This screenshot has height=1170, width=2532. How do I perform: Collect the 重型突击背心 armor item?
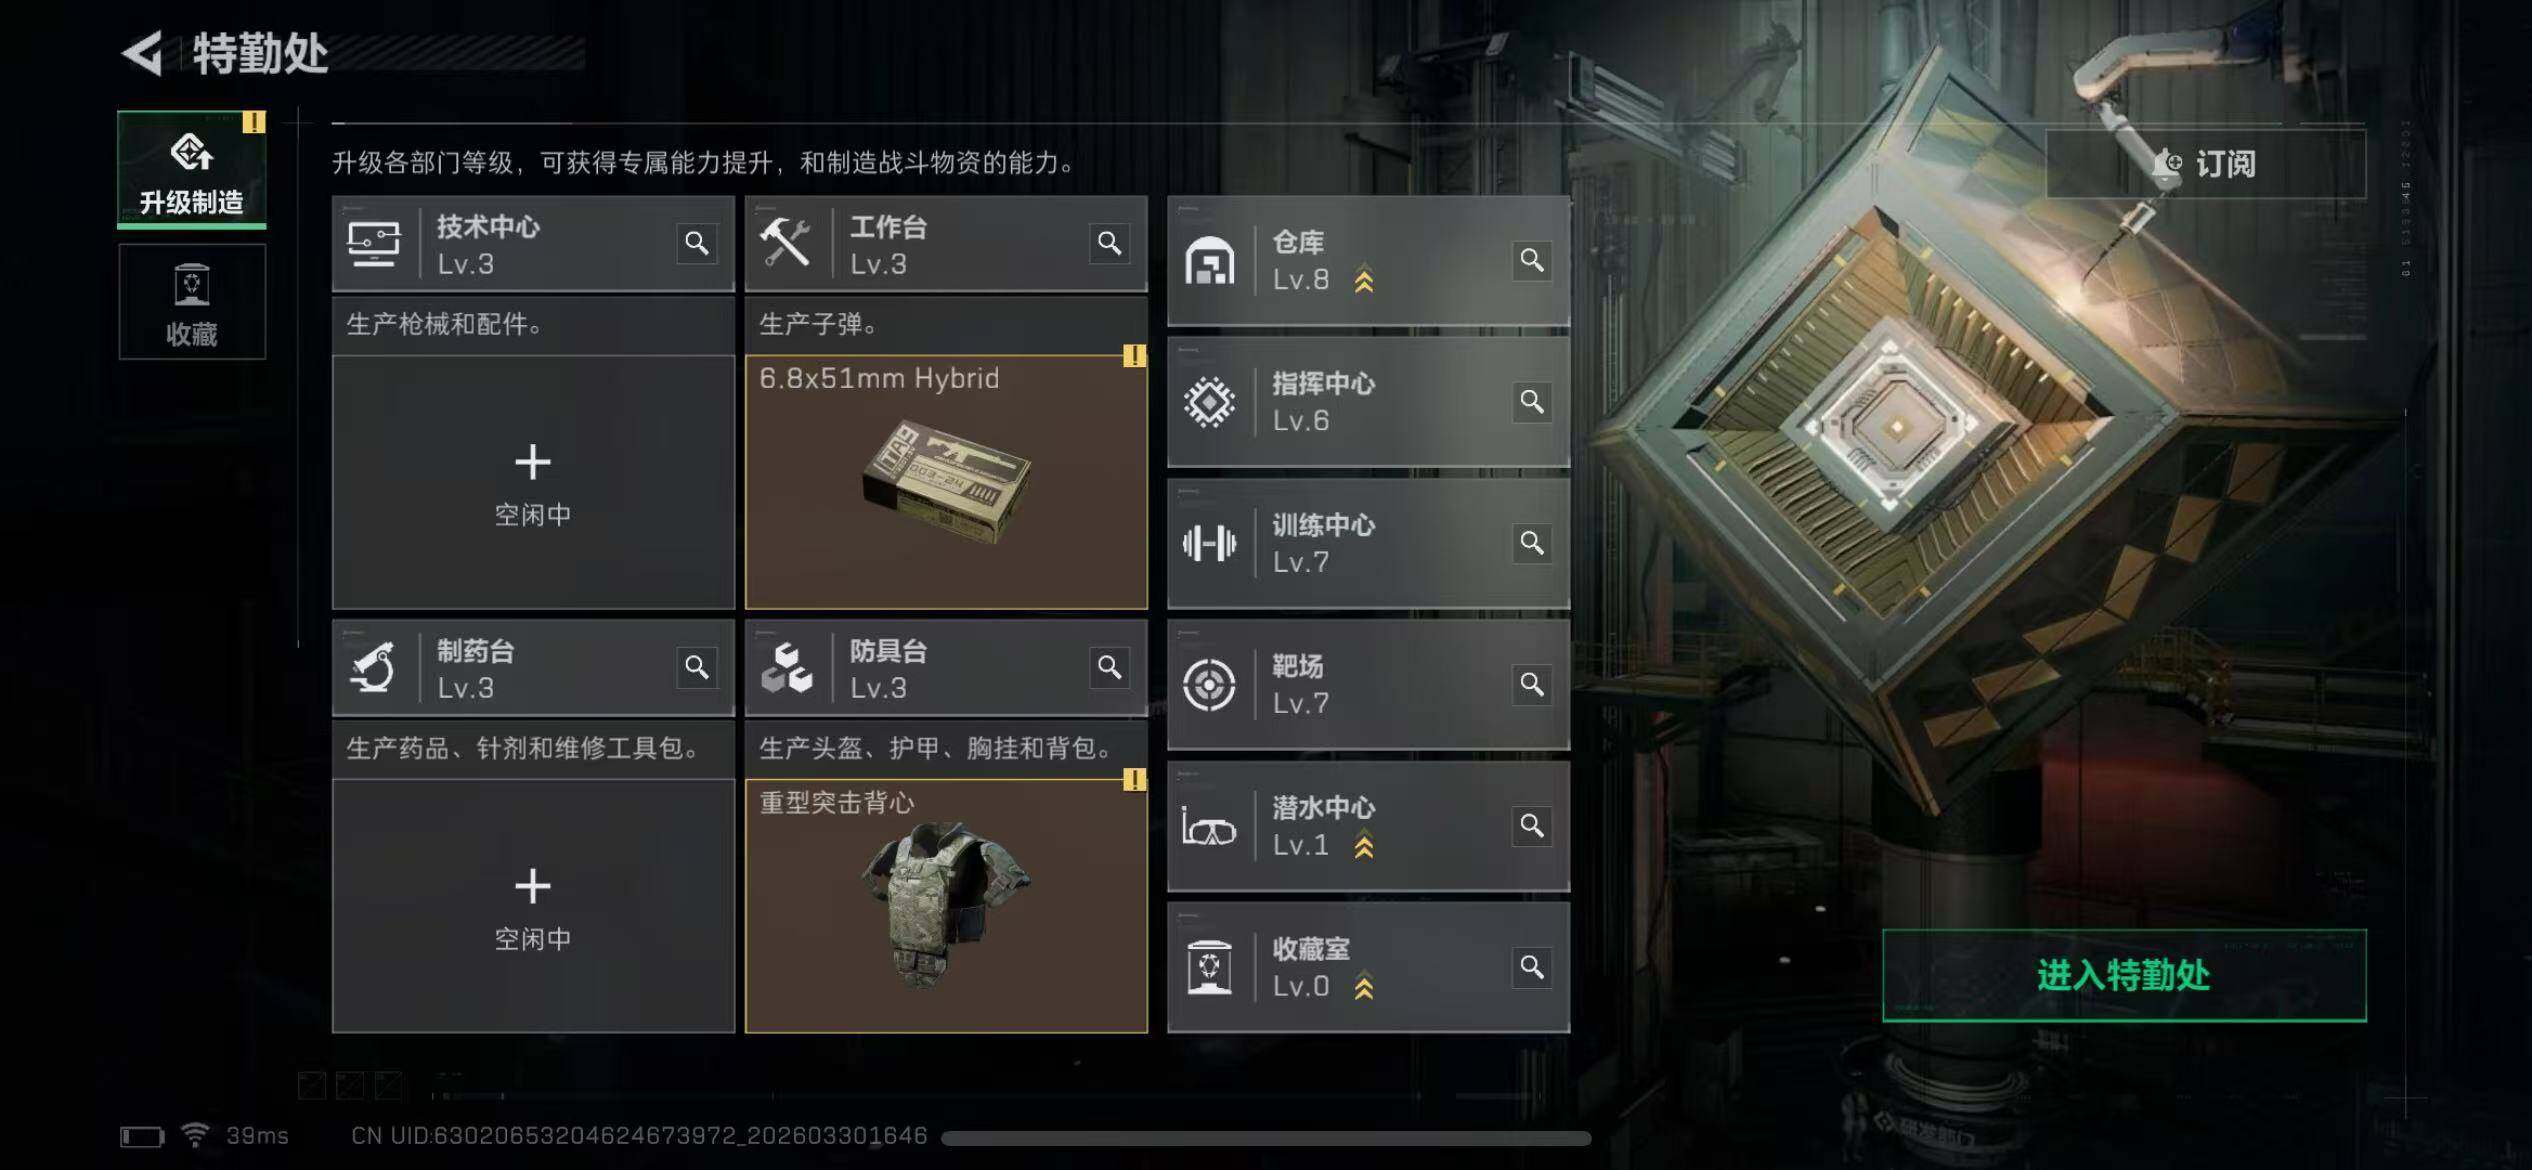(x=946, y=906)
